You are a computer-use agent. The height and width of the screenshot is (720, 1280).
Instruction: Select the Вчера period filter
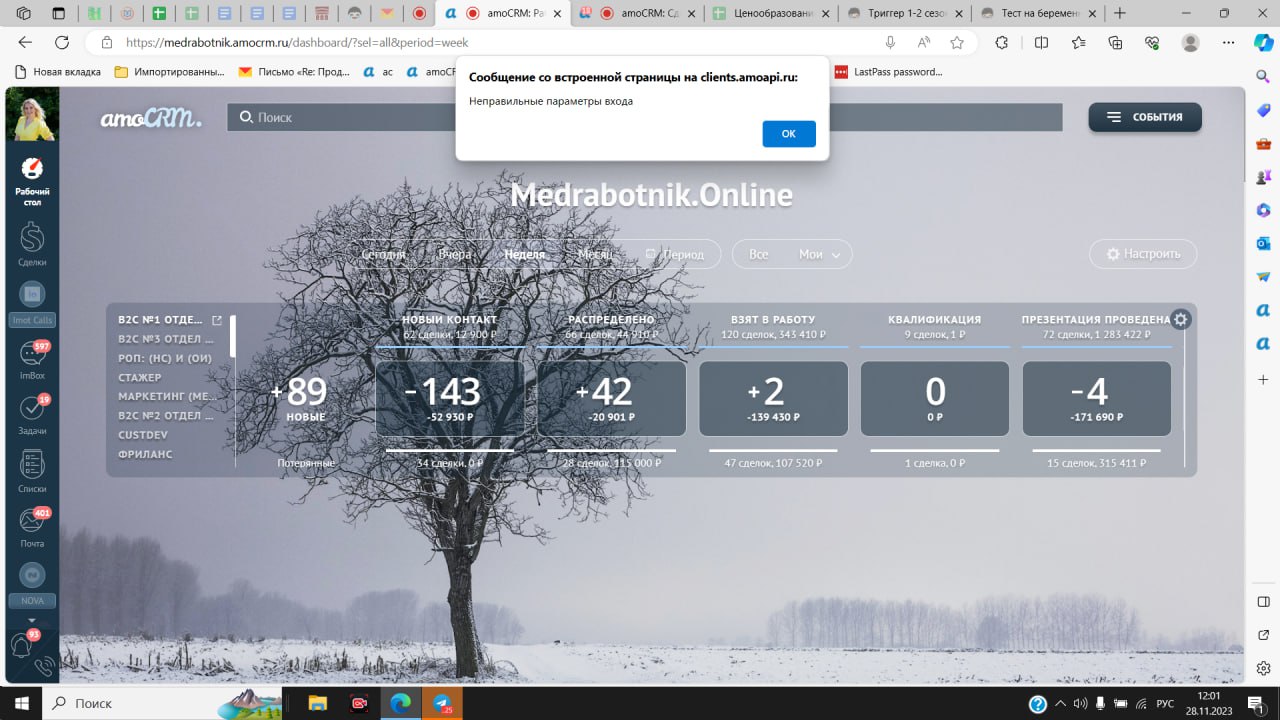(x=454, y=254)
